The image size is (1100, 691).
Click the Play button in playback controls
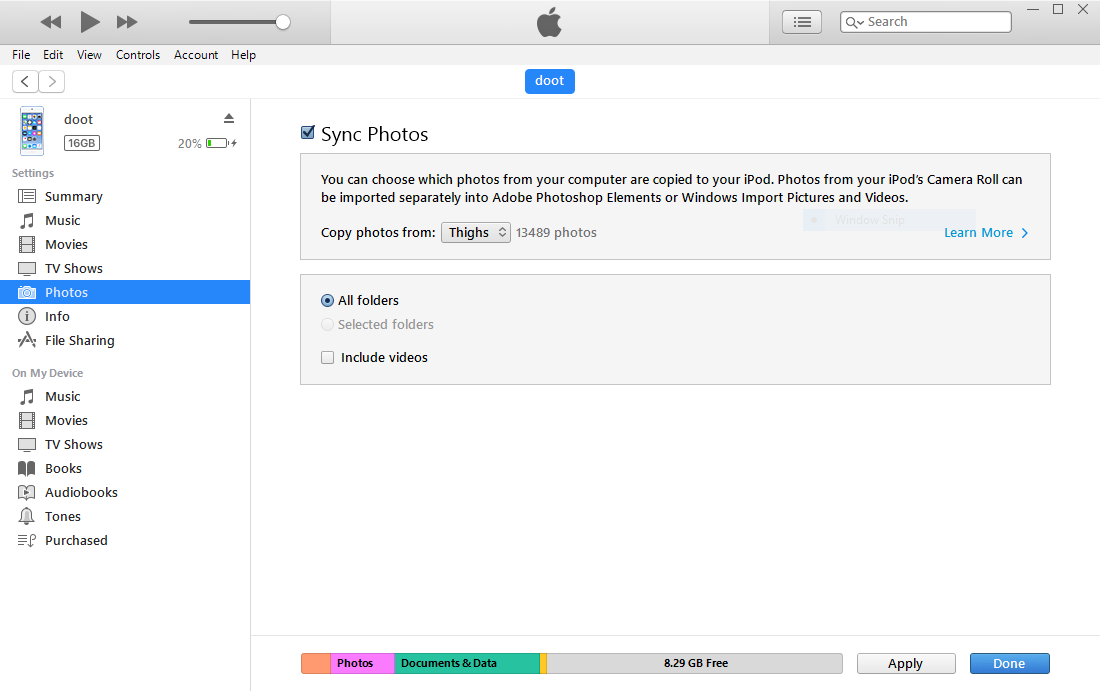(x=90, y=22)
